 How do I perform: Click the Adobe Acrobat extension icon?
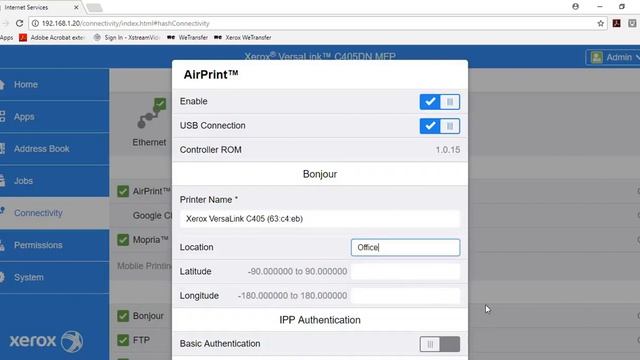616,23
